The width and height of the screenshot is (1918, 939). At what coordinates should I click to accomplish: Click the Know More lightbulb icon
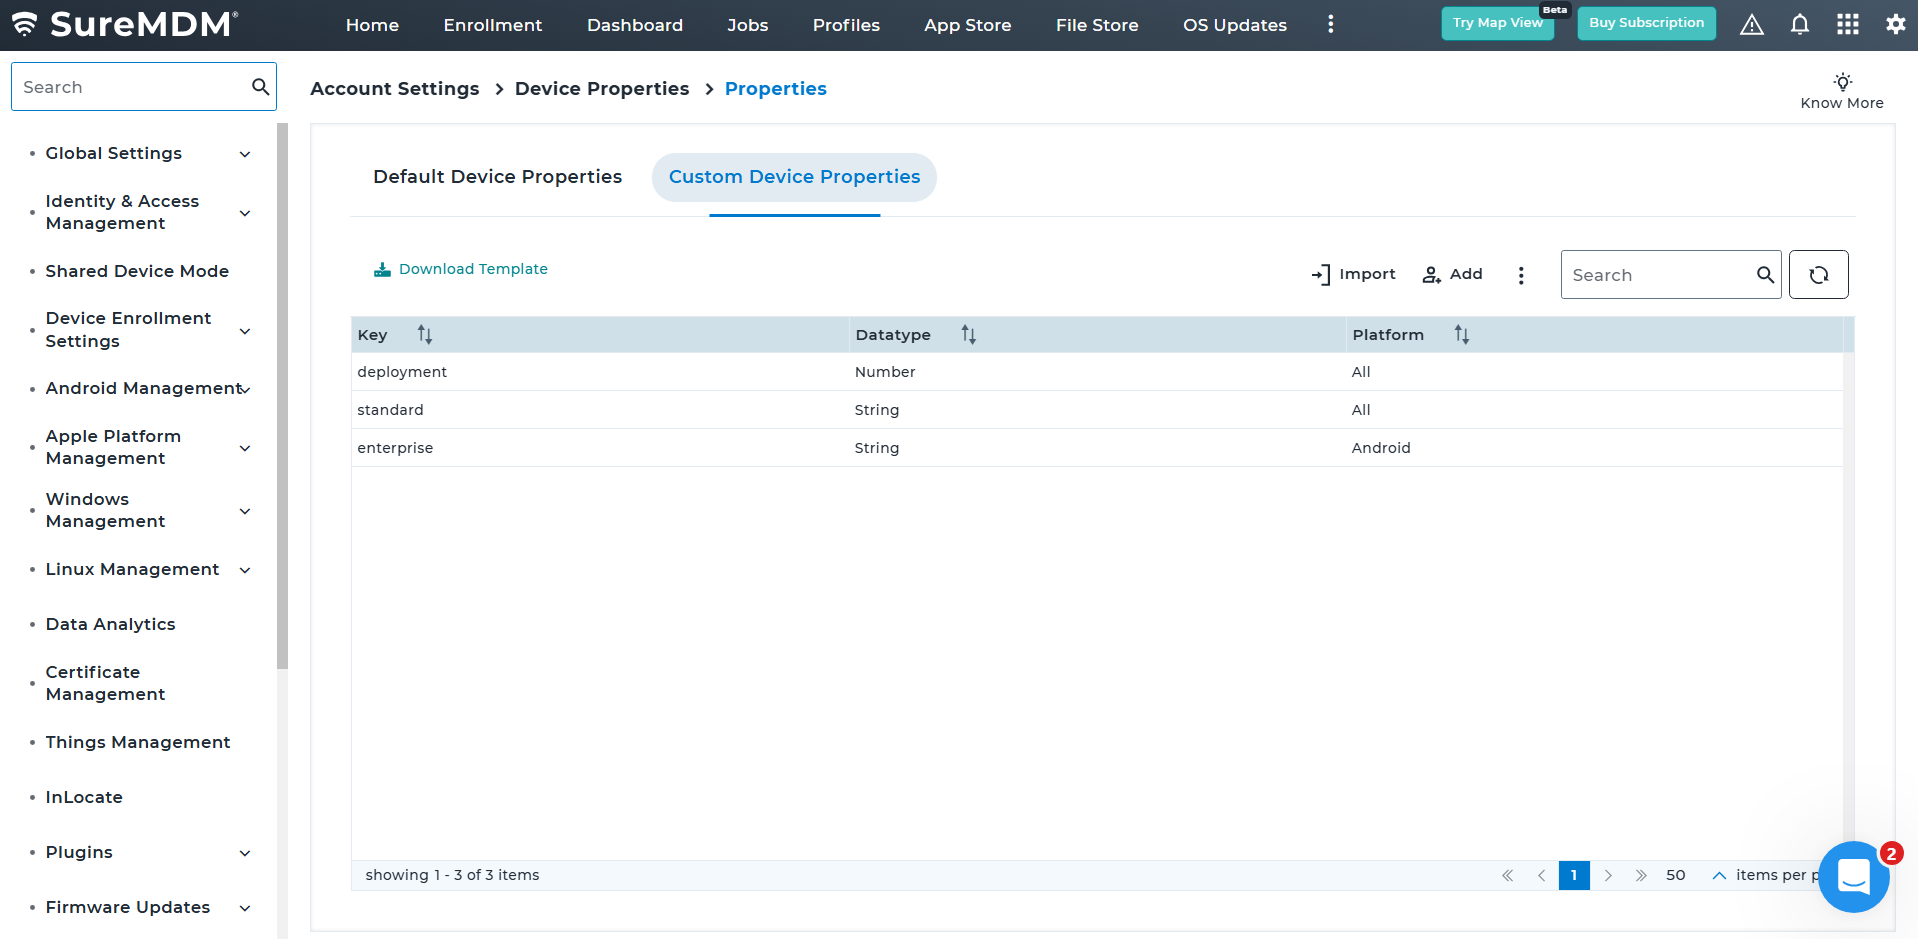click(x=1842, y=82)
